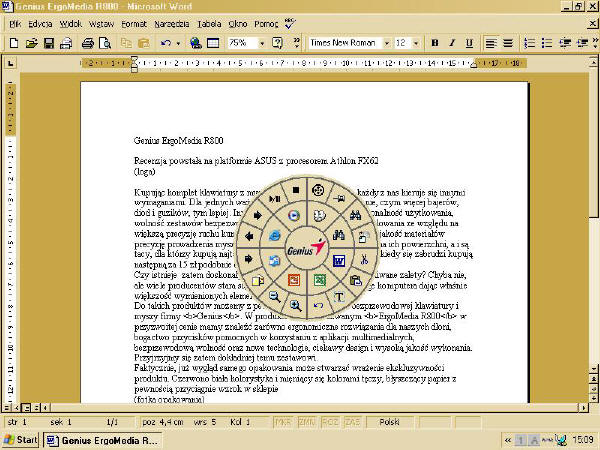600x450 pixels.
Task: Open the Tabela menu
Action: click(210, 21)
